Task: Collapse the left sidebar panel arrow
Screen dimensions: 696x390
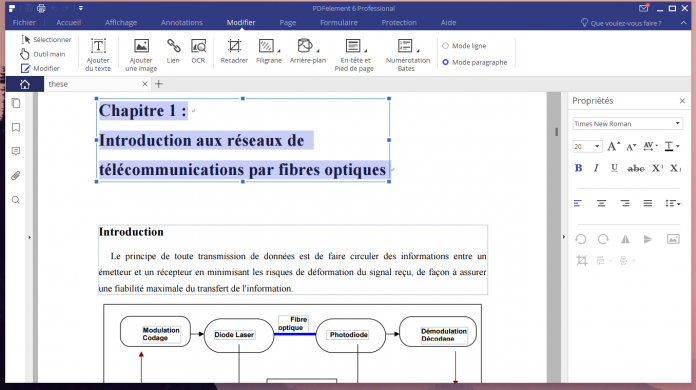Action: pyautogui.click(x=30, y=237)
